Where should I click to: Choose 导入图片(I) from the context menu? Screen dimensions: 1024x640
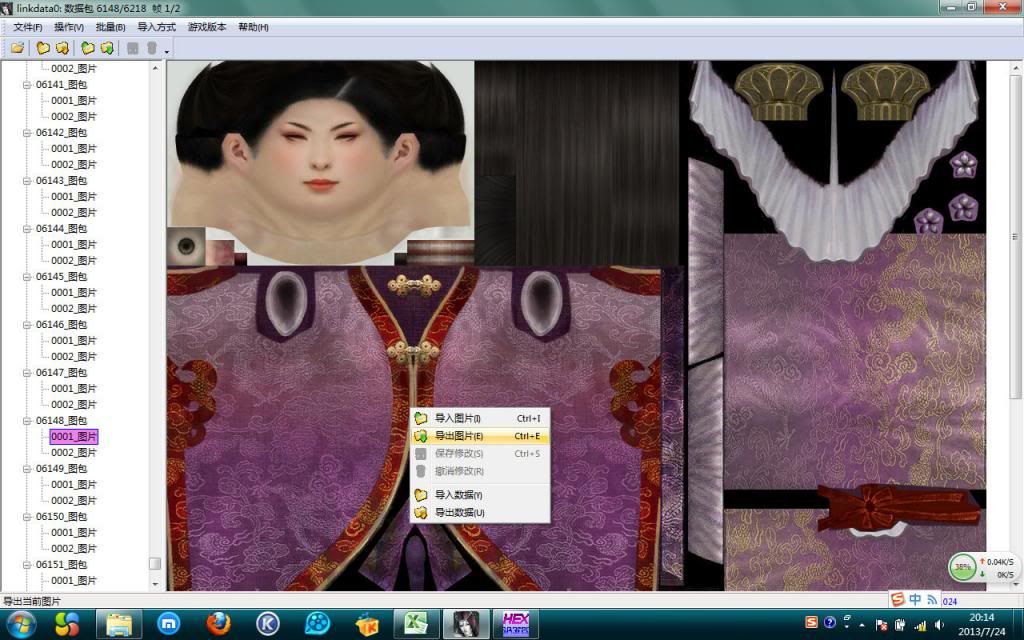[x=458, y=418]
